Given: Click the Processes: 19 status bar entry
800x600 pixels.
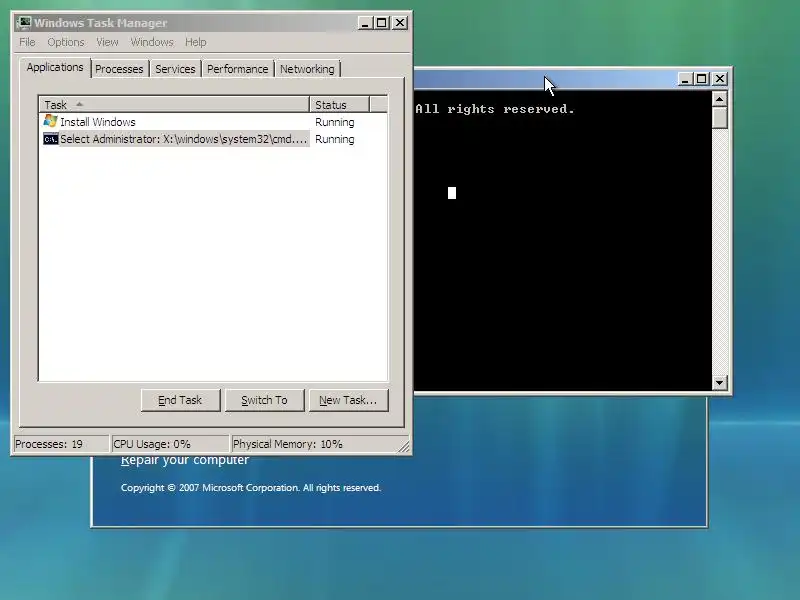Looking at the screenshot, I should pyautogui.click(x=61, y=444).
